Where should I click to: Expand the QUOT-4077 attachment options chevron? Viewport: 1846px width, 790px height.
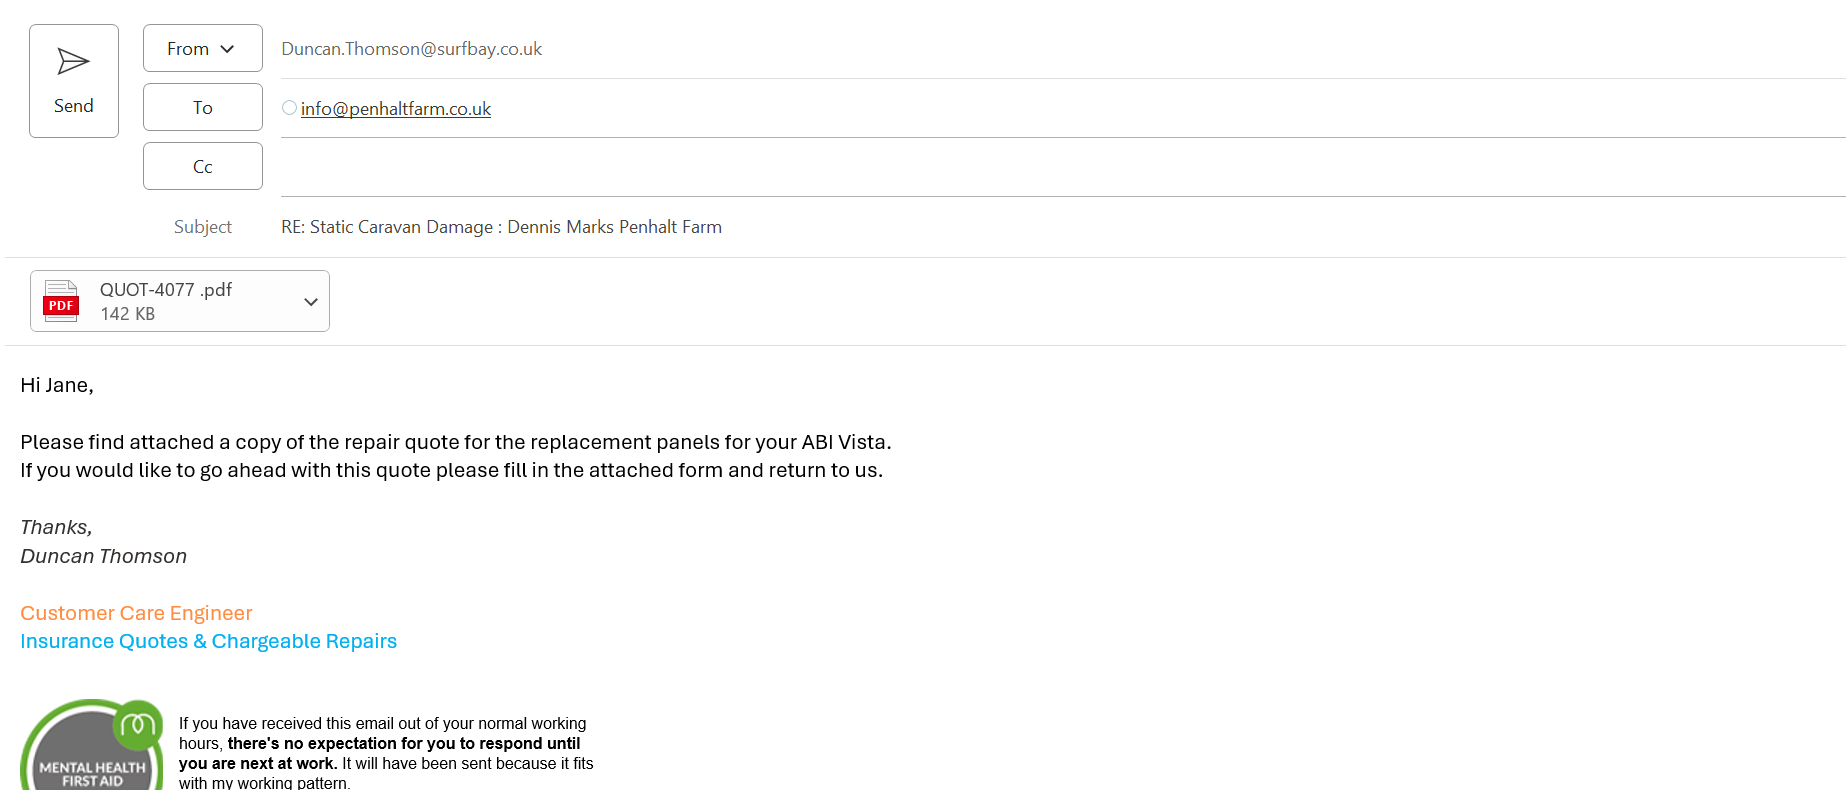[311, 302]
